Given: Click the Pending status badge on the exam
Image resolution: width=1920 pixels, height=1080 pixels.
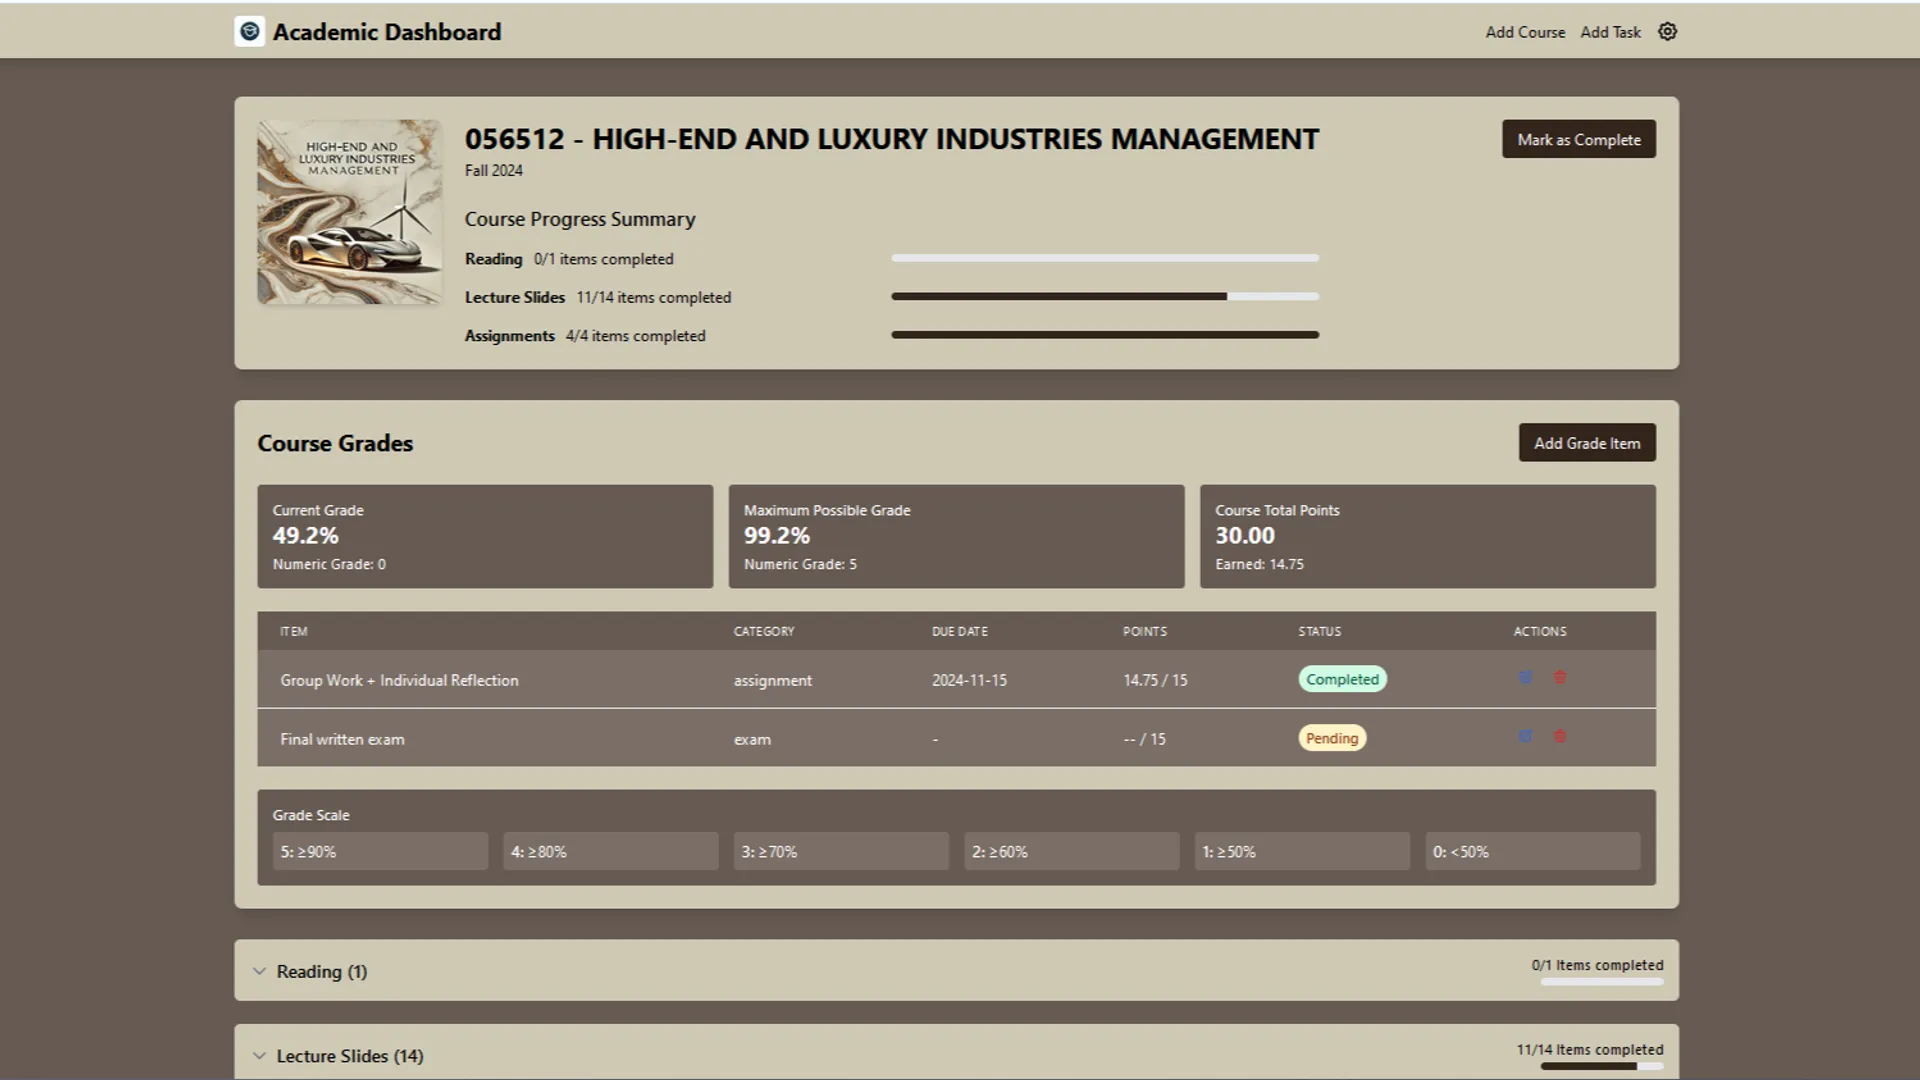Looking at the screenshot, I should tap(1331, 737).
